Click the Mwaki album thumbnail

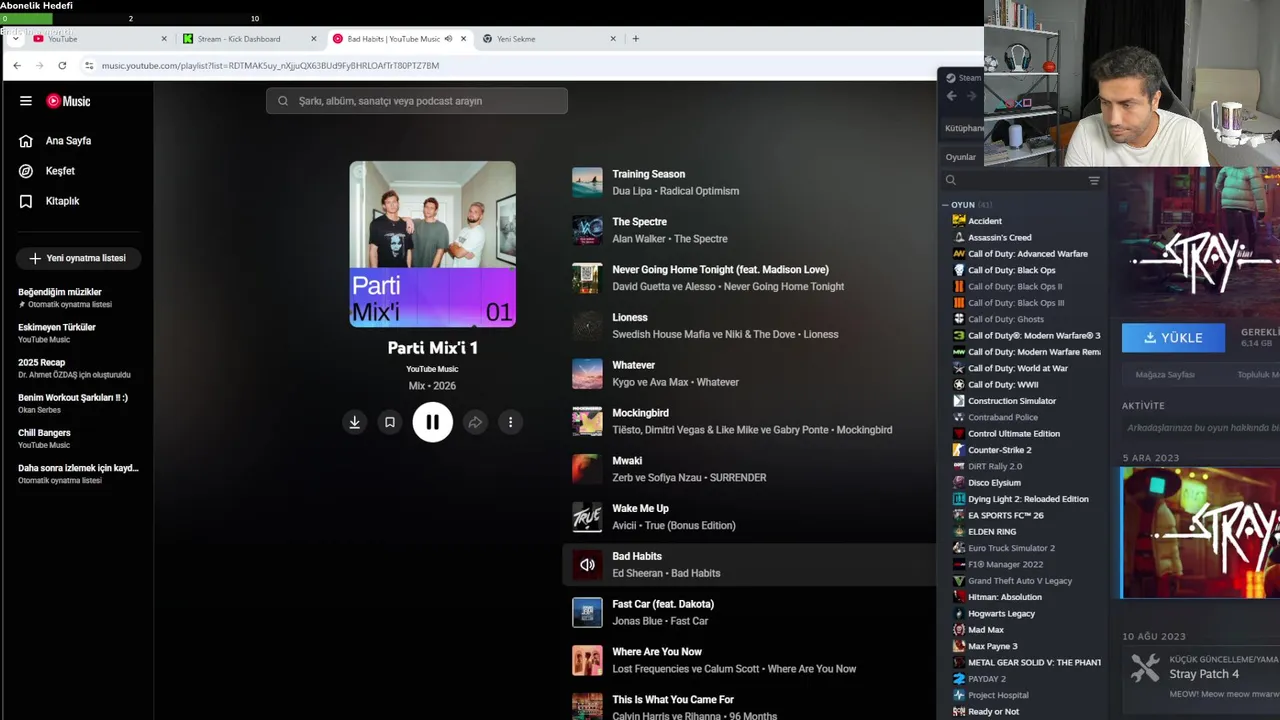click(x=587, y=469)
